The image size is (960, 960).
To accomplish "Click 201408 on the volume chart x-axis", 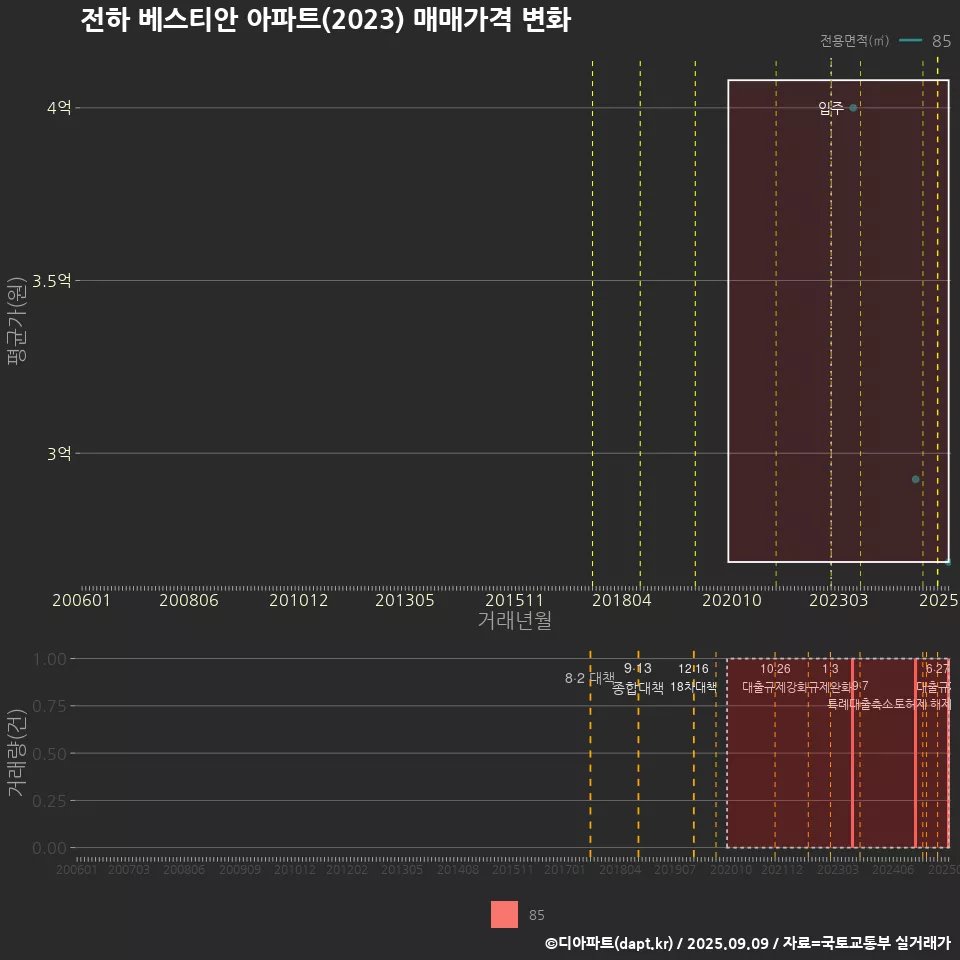I will (x=457, y=869).
